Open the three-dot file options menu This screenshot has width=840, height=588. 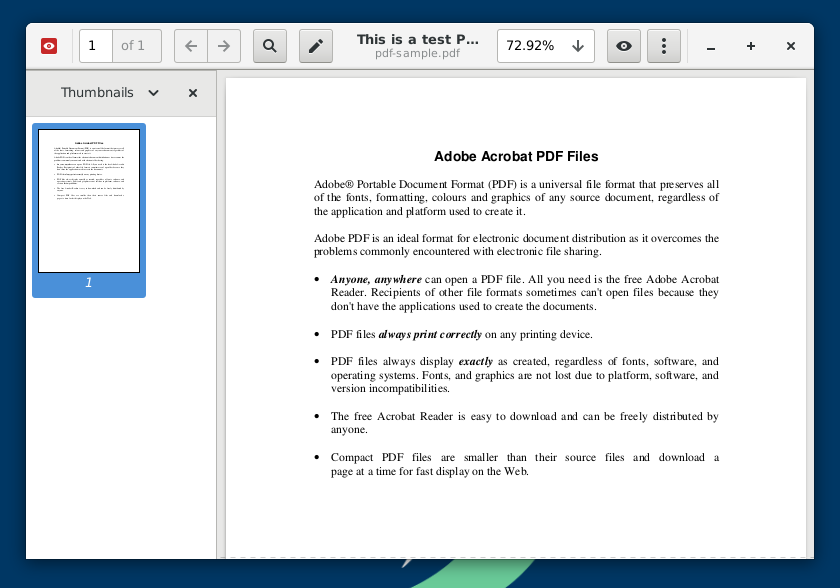point(664,46)
